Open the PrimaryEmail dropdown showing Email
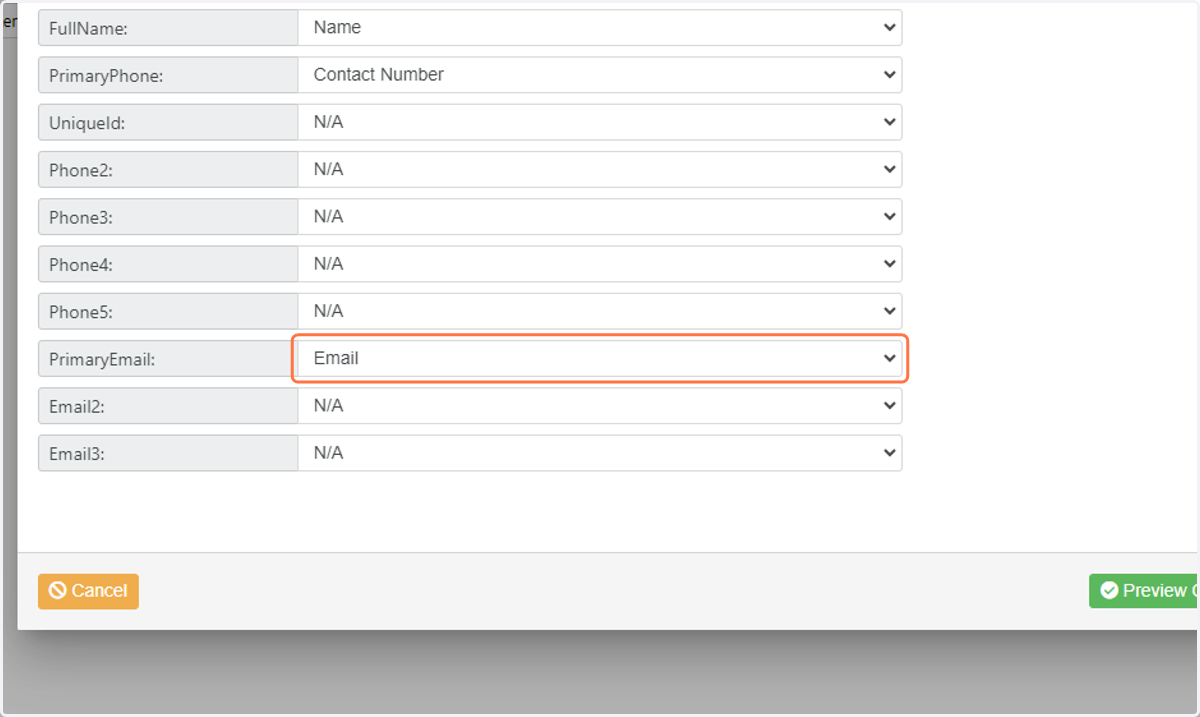 coord(600,358)
